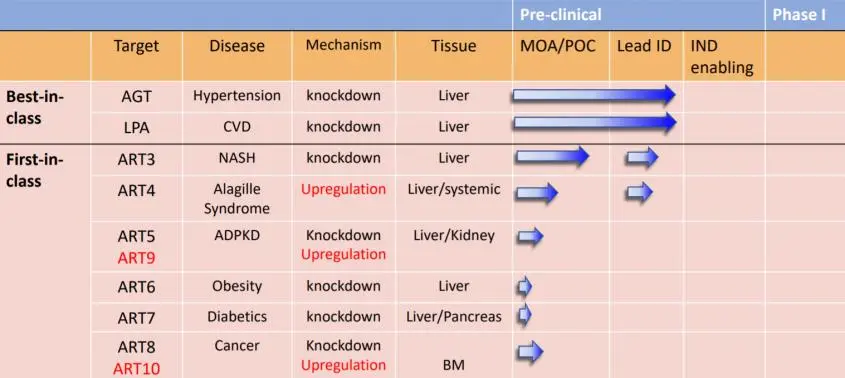Click red Upregulation text for ART4
This screenshot has height=378, width=845.
(343, 189)
